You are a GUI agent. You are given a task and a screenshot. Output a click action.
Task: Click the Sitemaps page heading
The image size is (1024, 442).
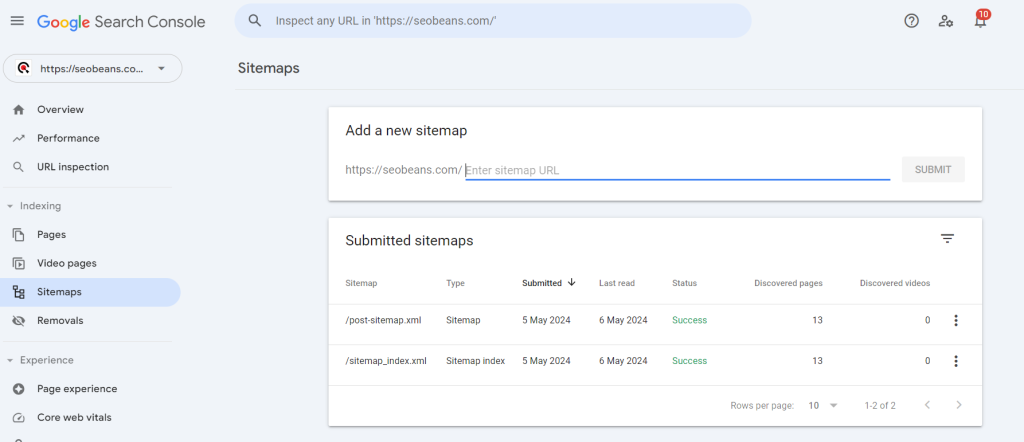268,68
